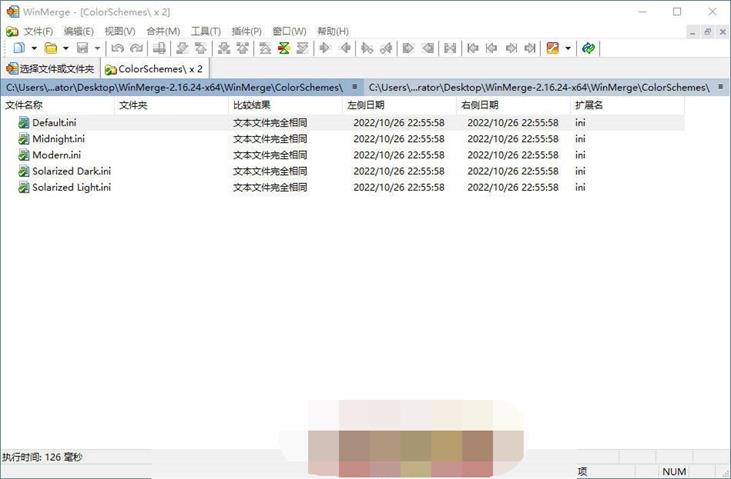Open the 文件(F) menu
This screenshot has height=479, width=731.
(38, 31)
